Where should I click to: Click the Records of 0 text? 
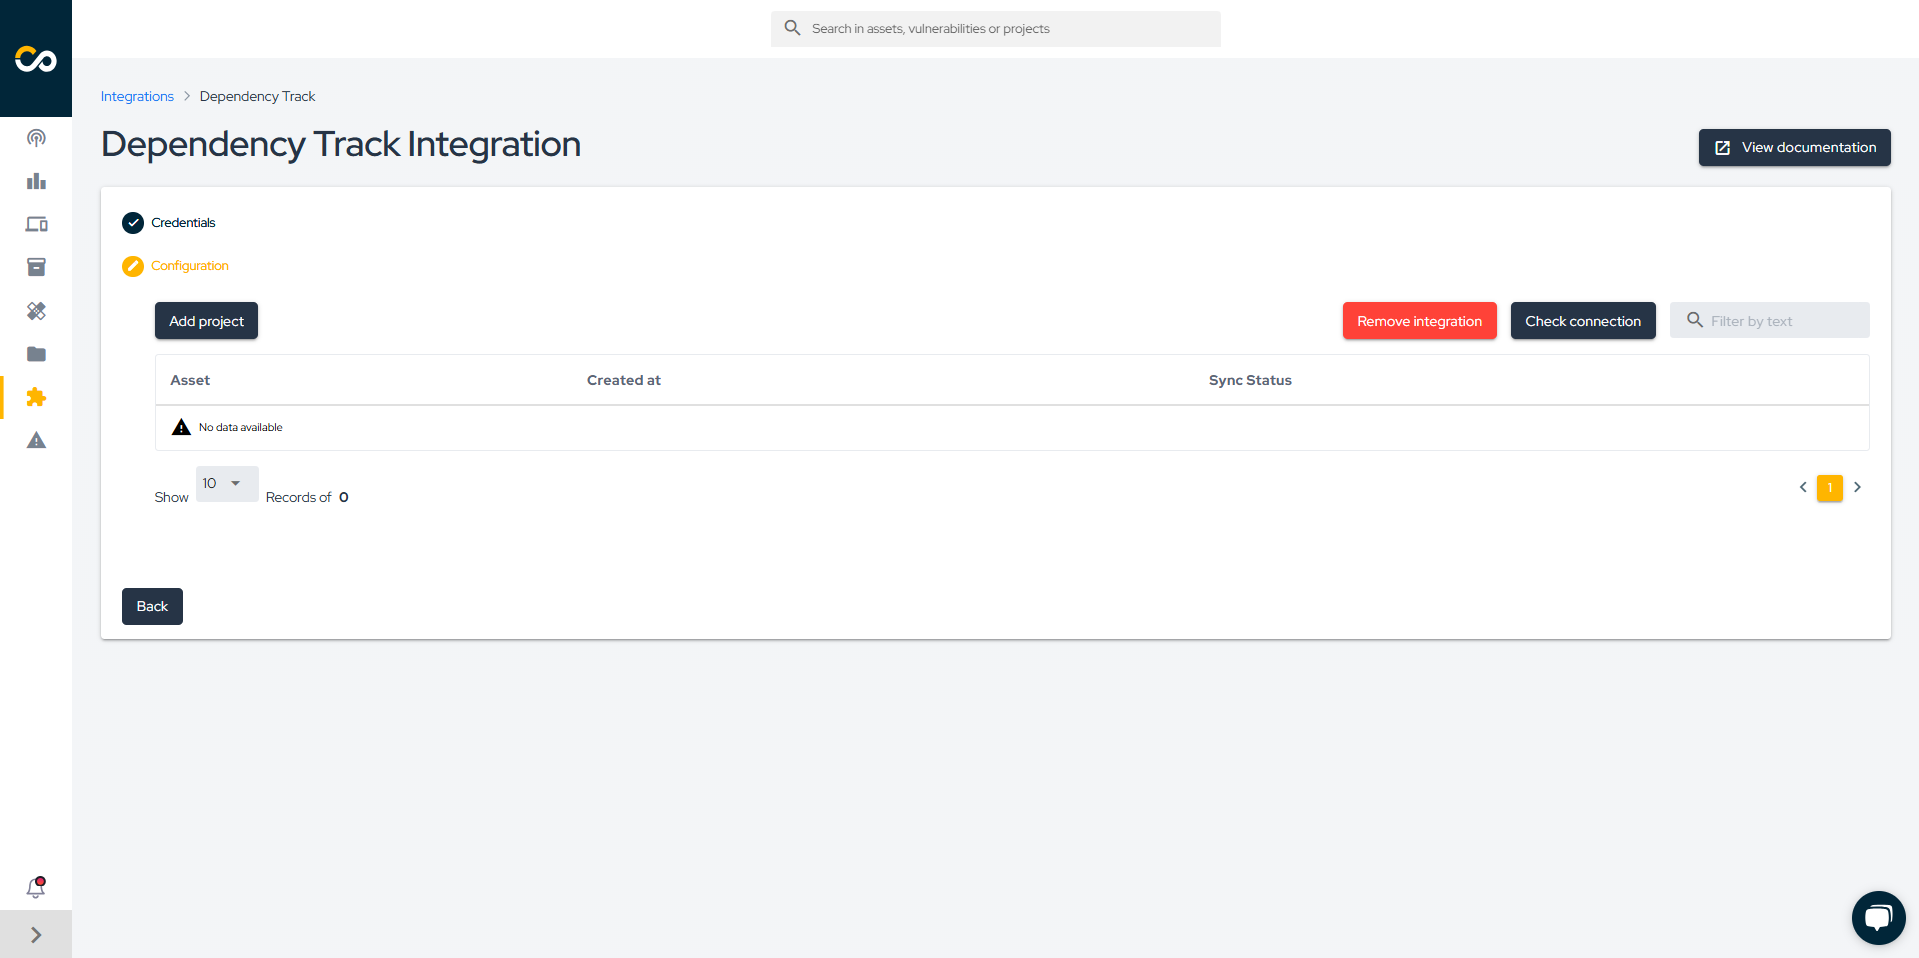[307, 497]
